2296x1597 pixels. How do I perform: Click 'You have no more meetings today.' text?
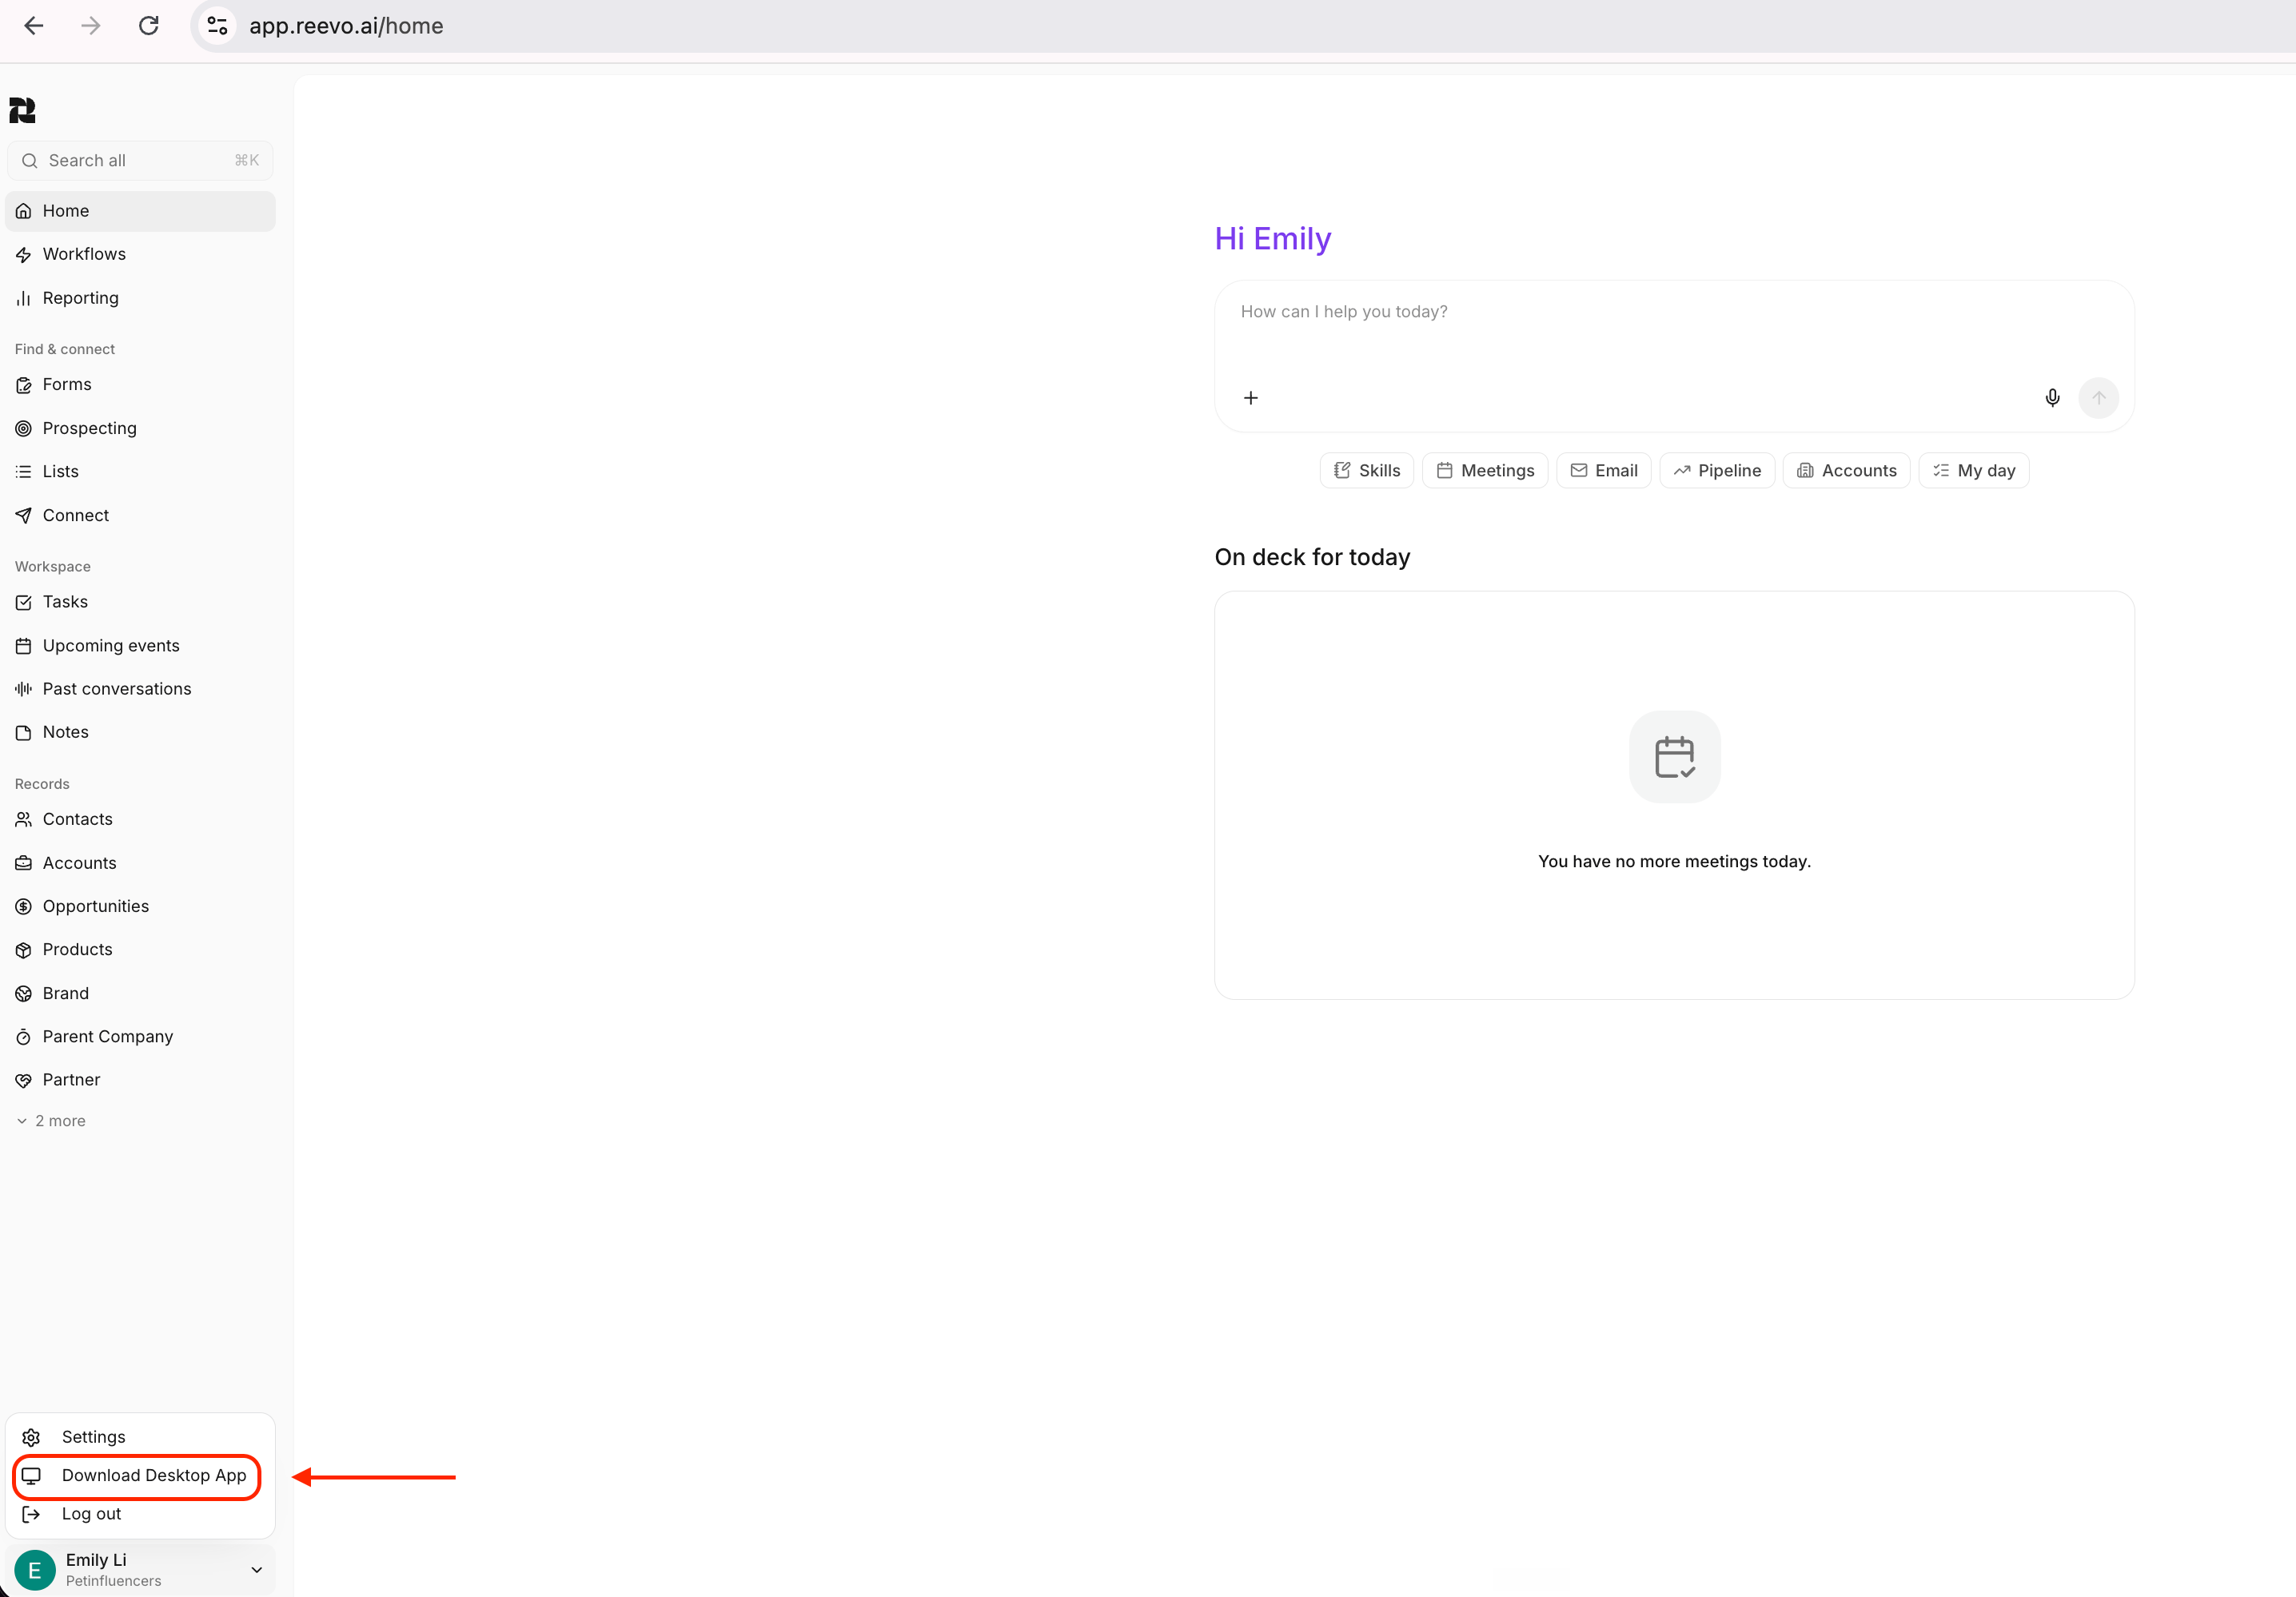coord(1674,861)
